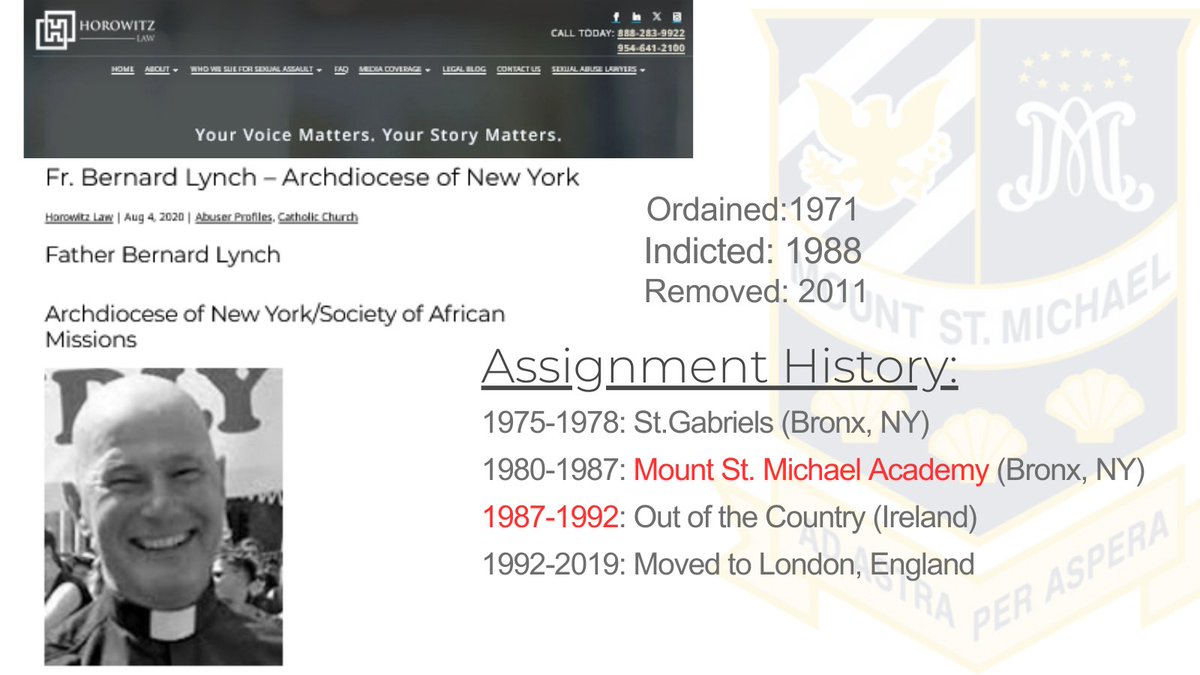
Task: Open the FAQ menu item
Action: pos(341,70)
